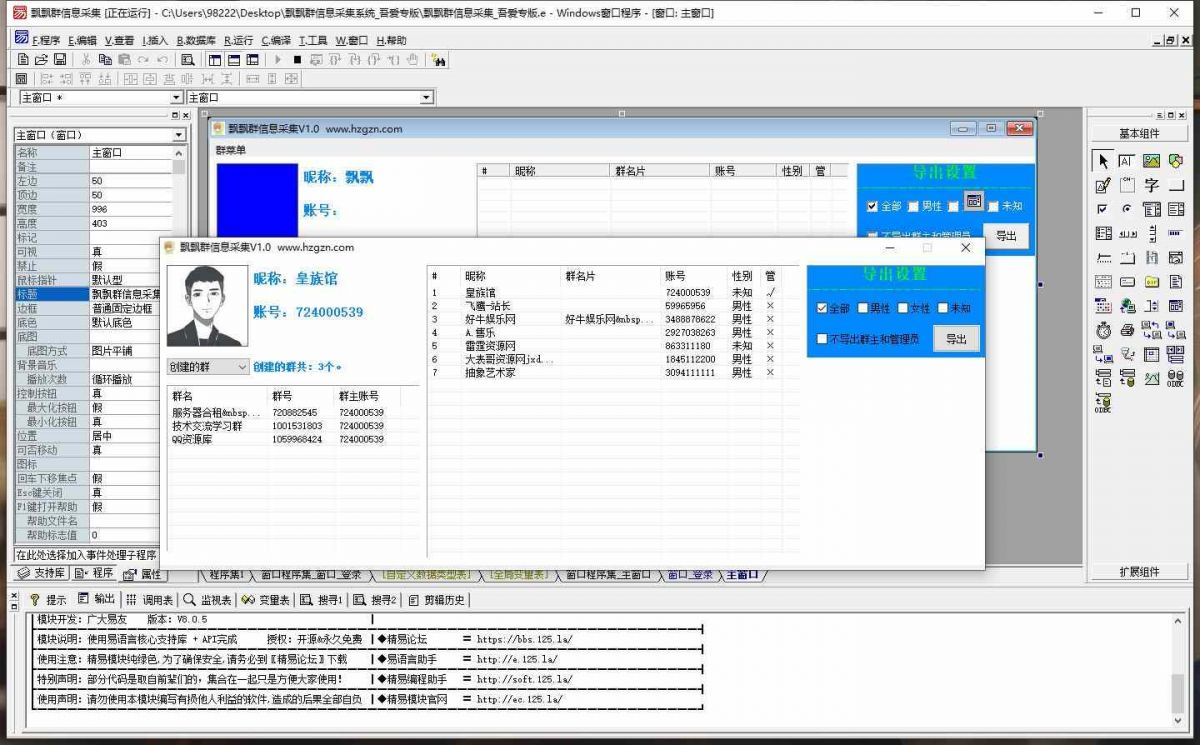
Task: Select the Timer component in the component box
Action: [1103, 330]
